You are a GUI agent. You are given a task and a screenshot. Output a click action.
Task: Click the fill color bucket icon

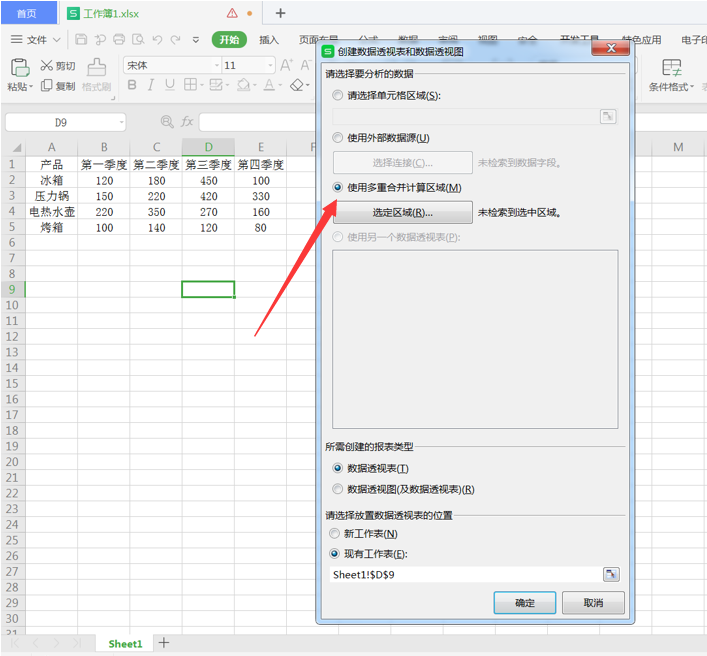pos(243,85)
